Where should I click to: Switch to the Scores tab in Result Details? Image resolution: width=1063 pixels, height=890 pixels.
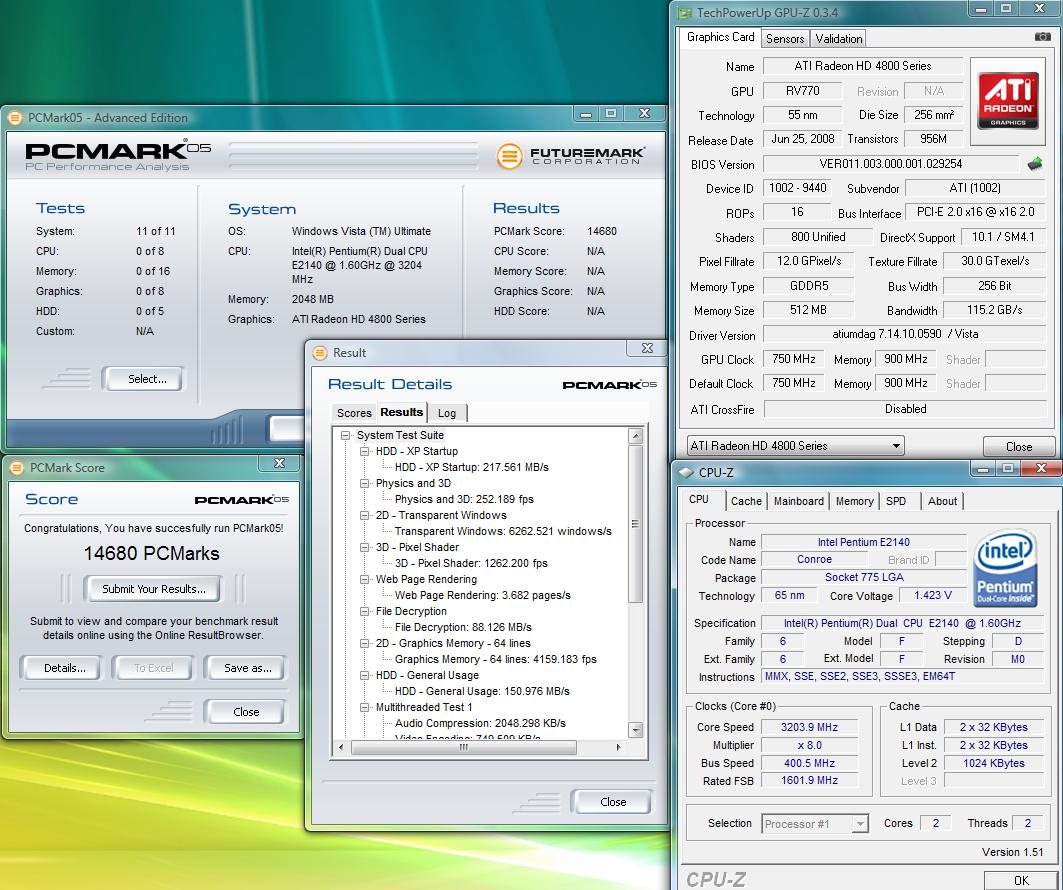354,413
